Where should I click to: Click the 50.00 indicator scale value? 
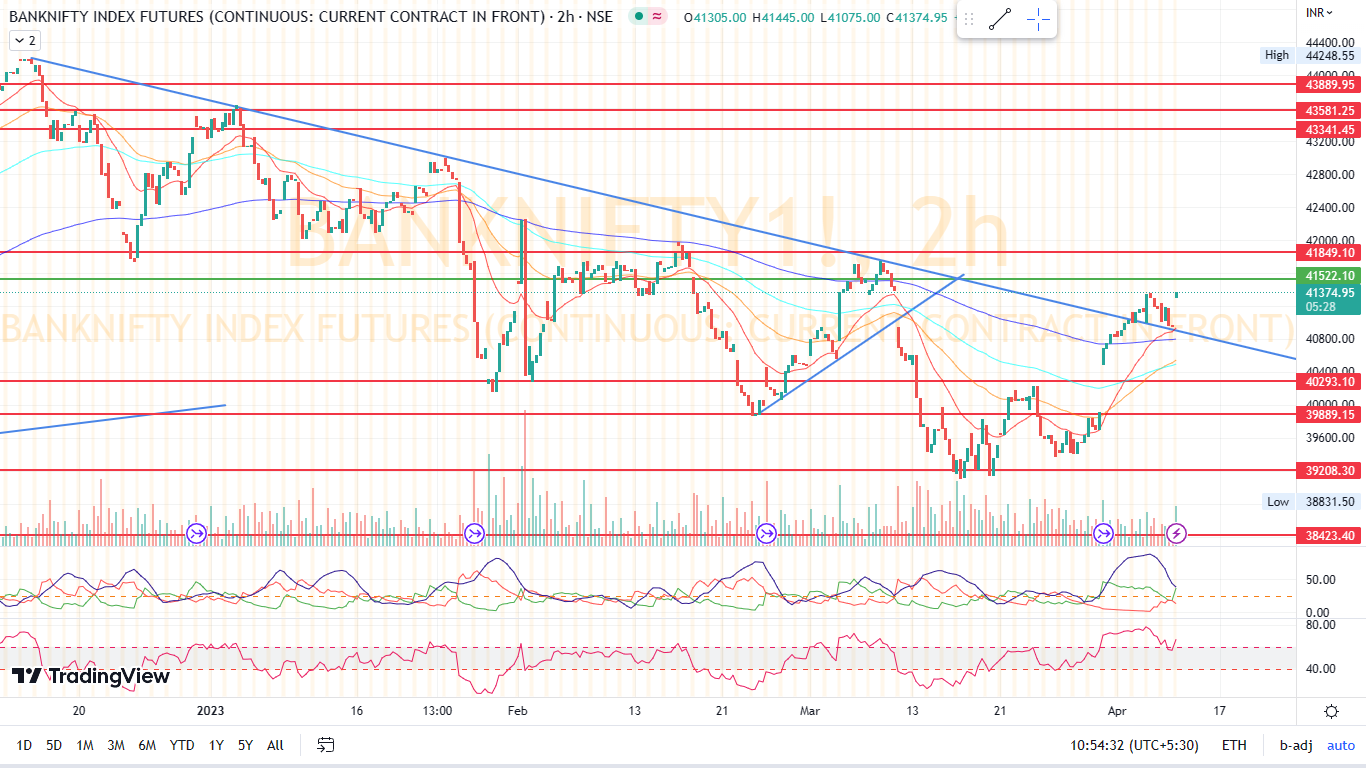pos(1321,580)
